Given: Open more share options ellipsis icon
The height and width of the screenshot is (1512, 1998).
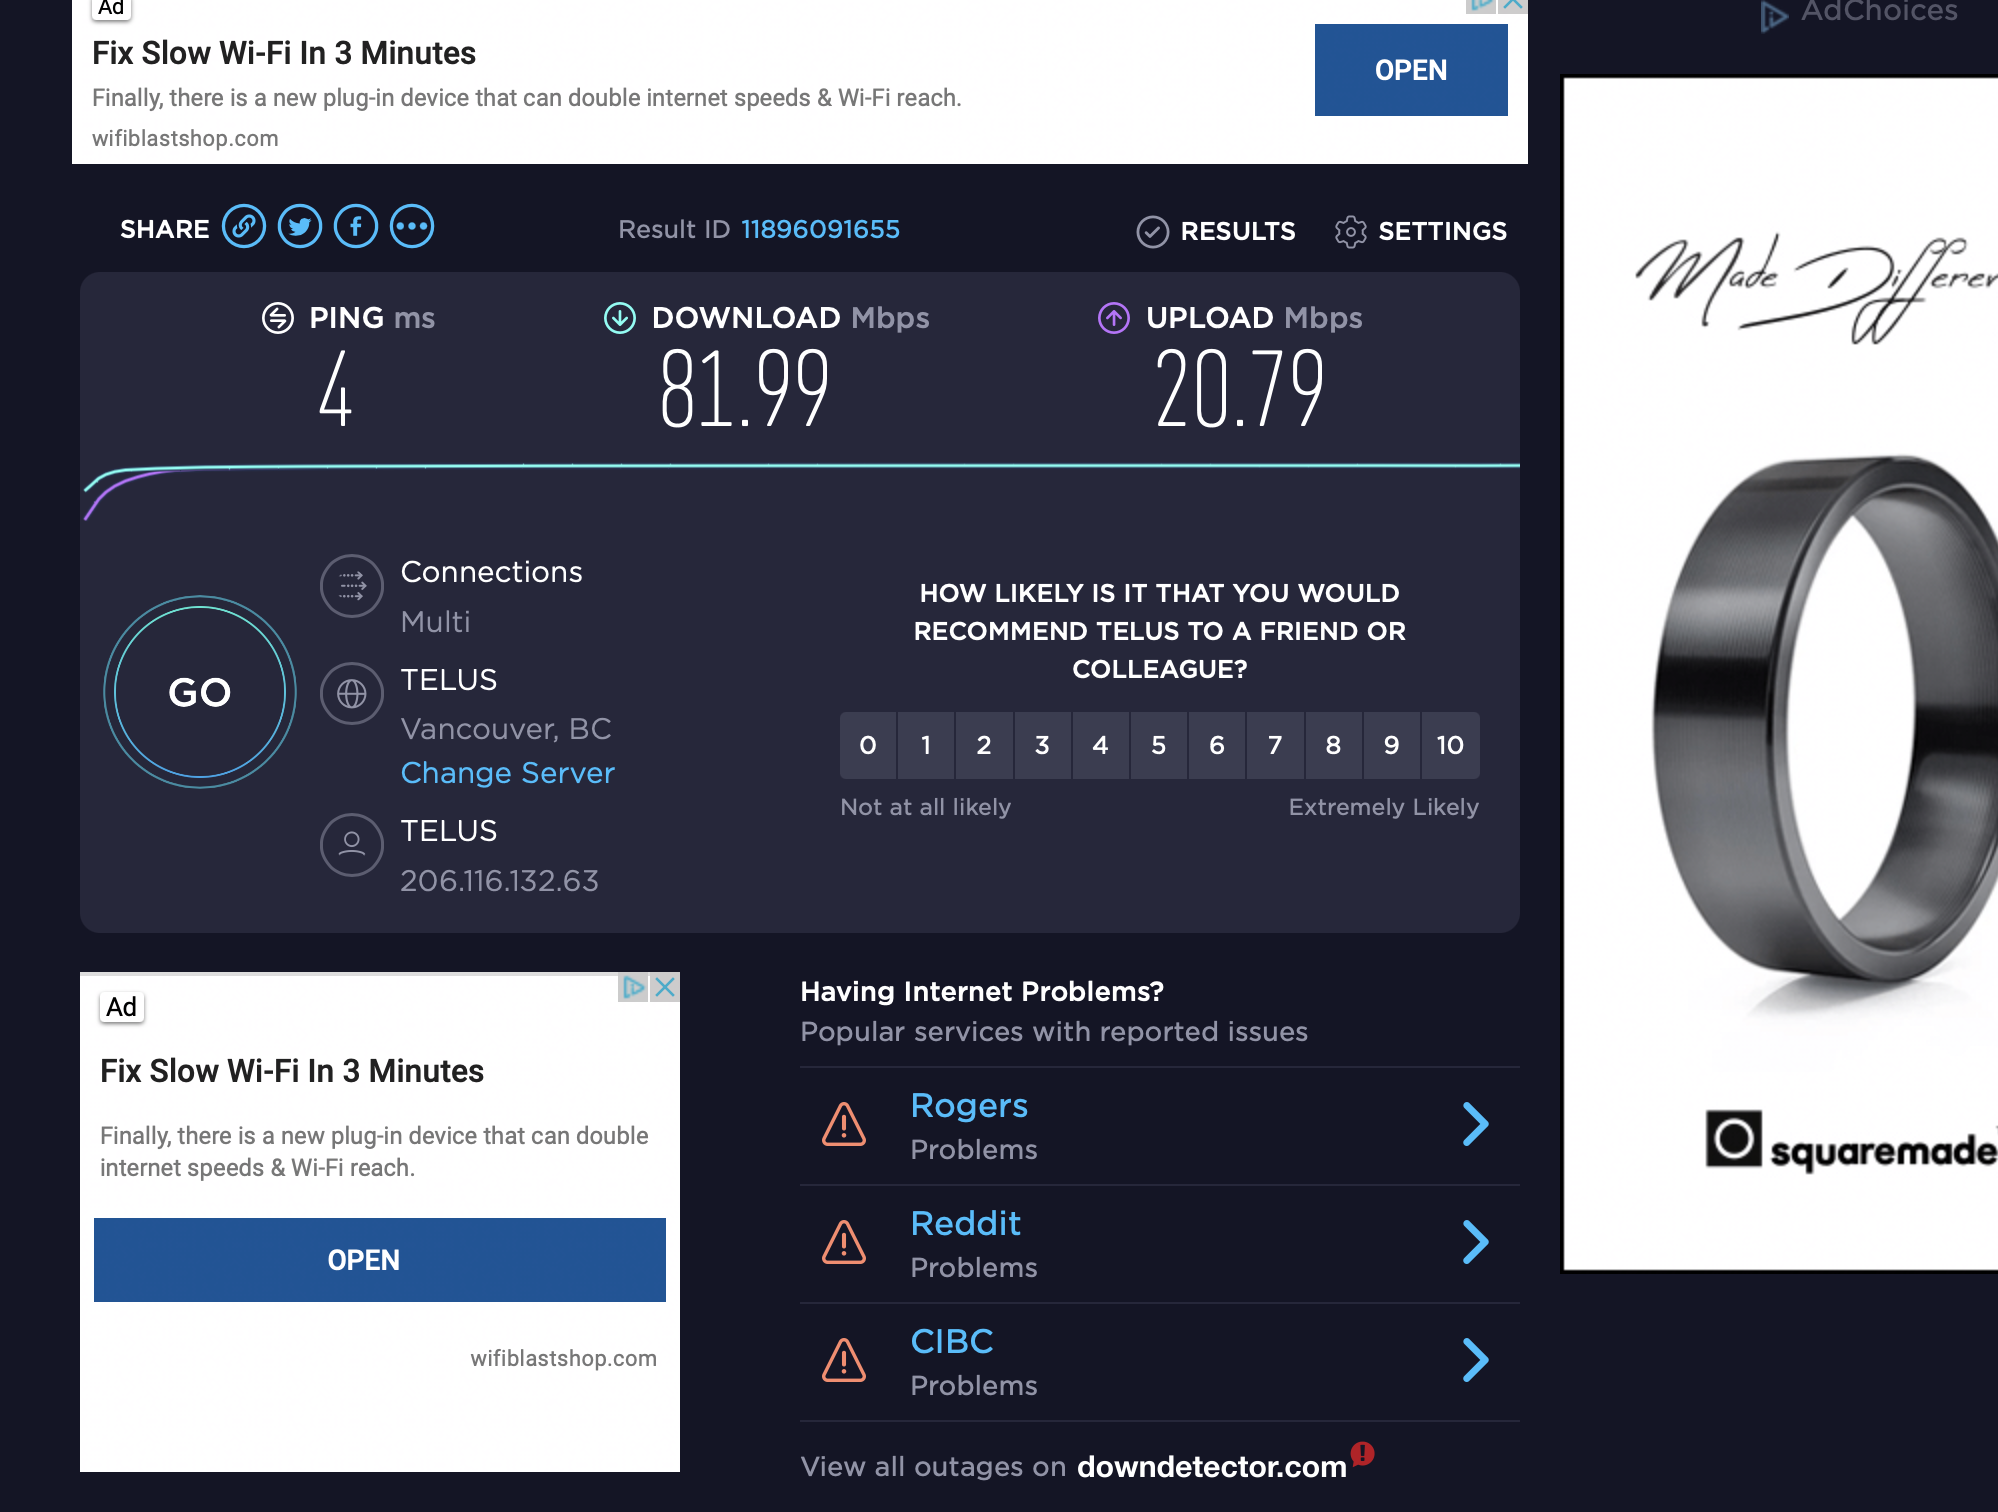Looking at the screenshot, I should coord(412,227).
